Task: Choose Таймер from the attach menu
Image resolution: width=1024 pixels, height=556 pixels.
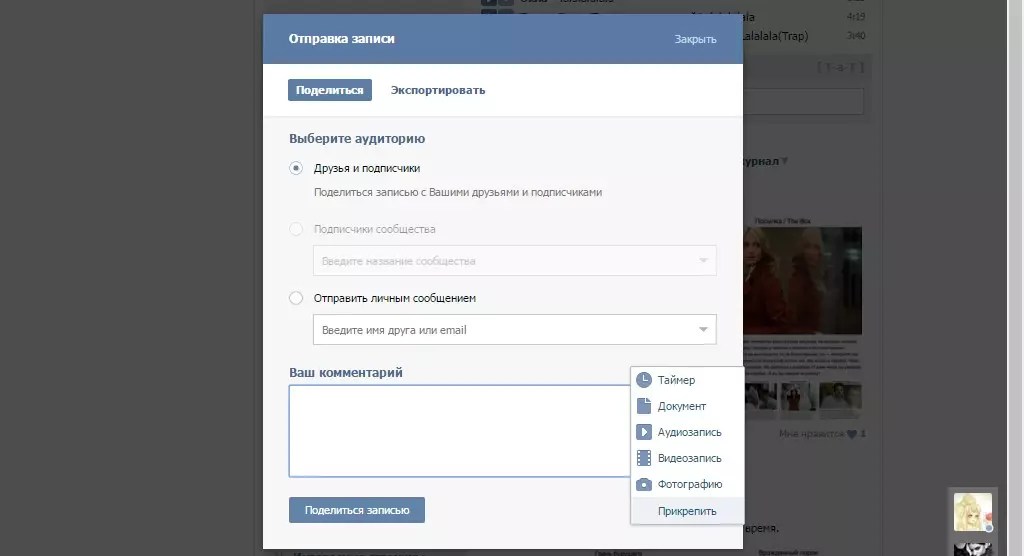Action: point(687,380)
